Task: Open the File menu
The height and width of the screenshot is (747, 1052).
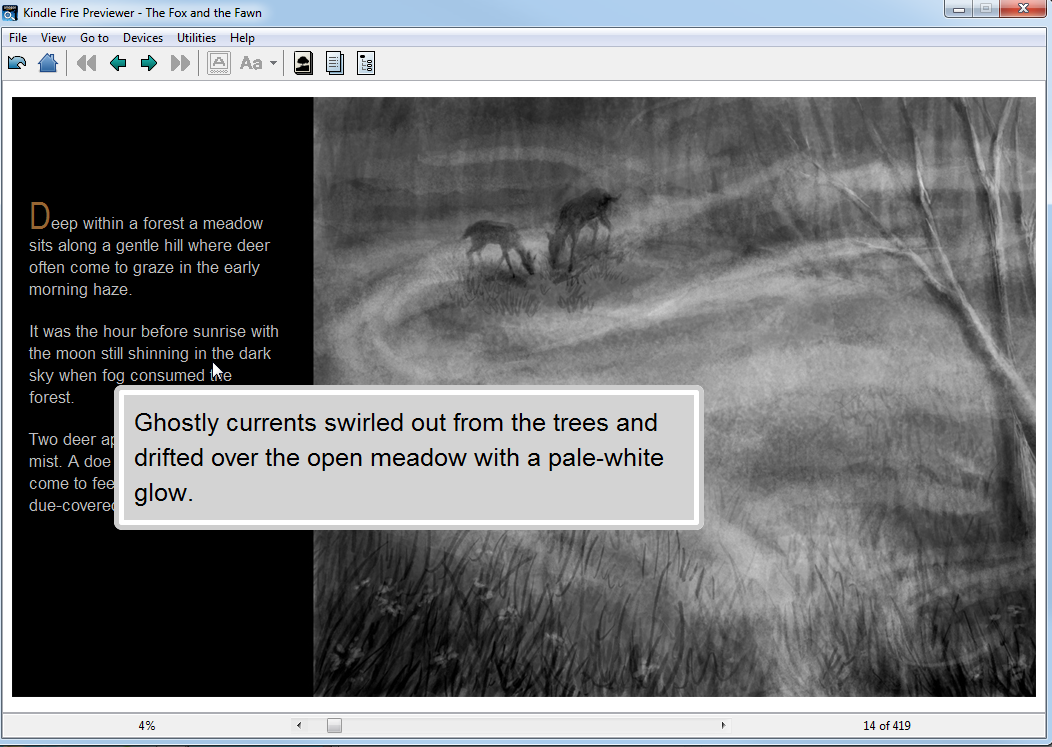Action: (18, 38)
